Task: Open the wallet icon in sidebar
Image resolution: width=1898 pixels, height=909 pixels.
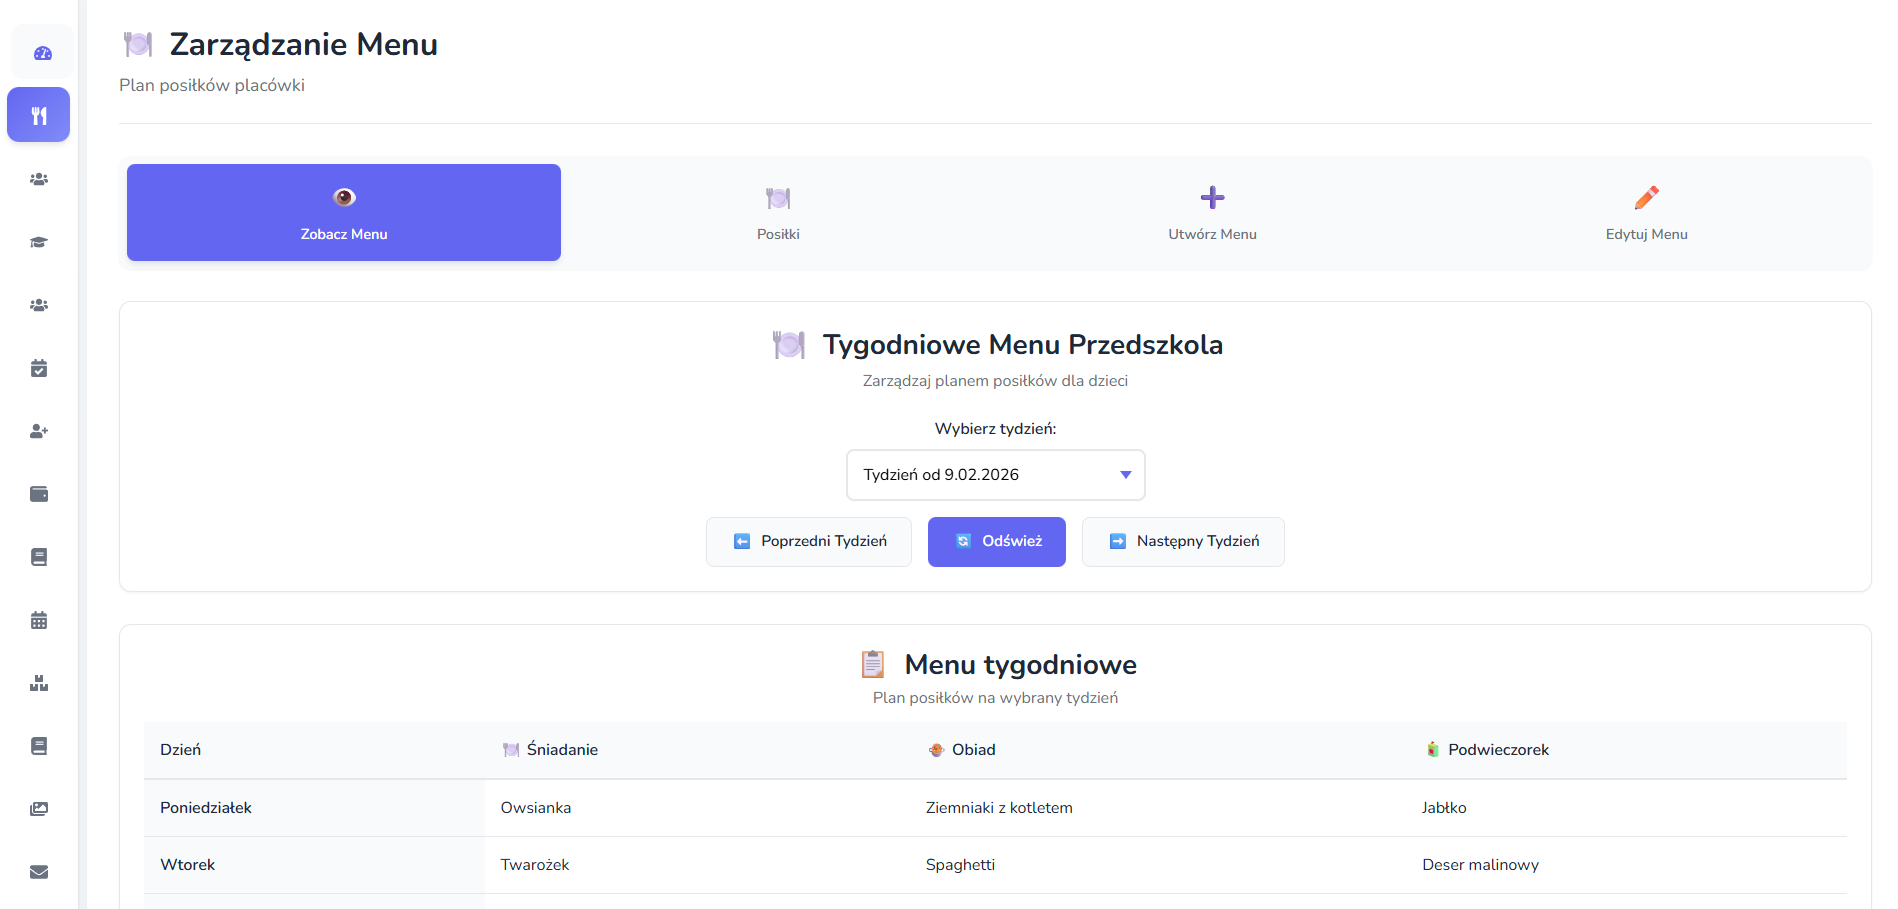Action: click(39, 494)
